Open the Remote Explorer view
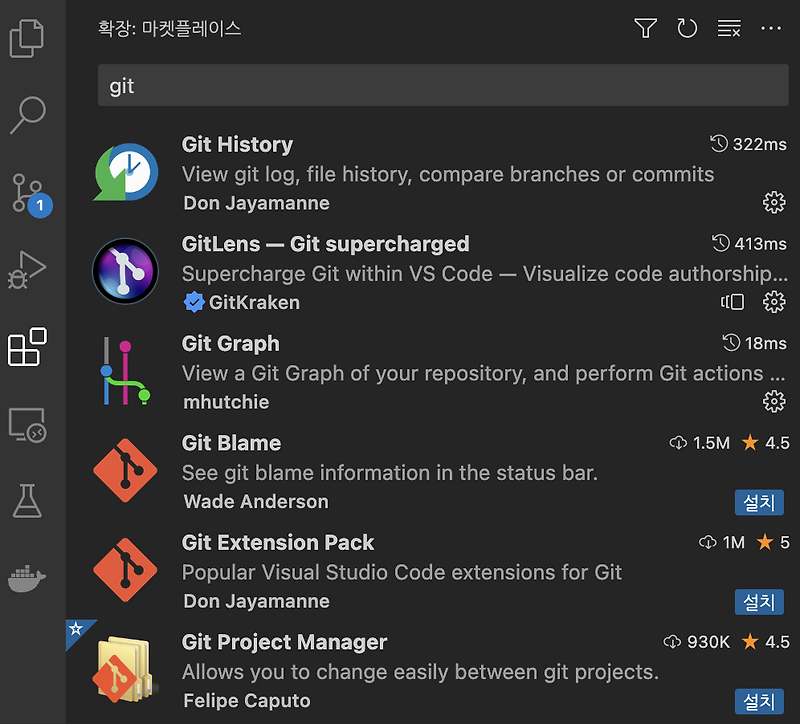This screenshot has height=724, width=800. click(27, 425)
